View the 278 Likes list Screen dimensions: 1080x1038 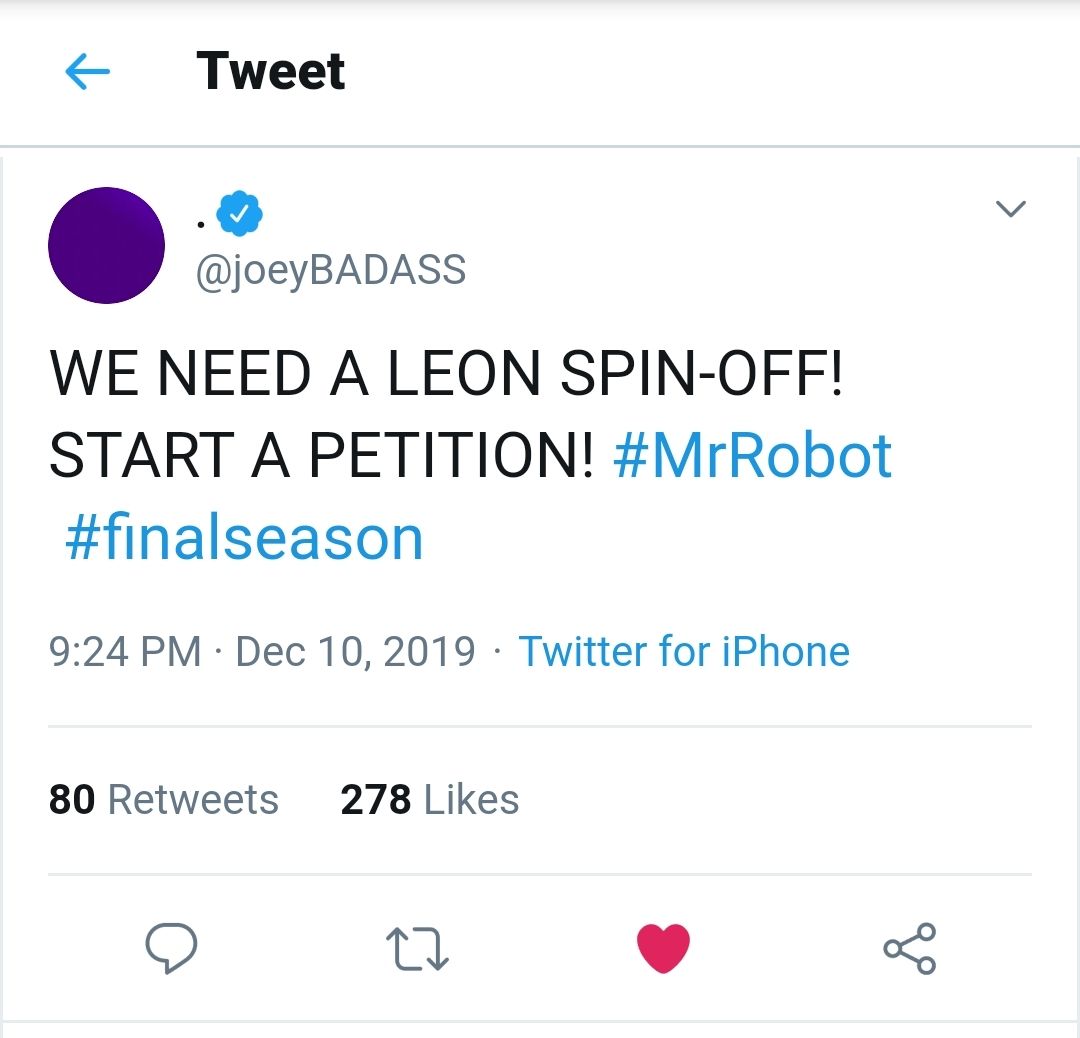[430, 800]
